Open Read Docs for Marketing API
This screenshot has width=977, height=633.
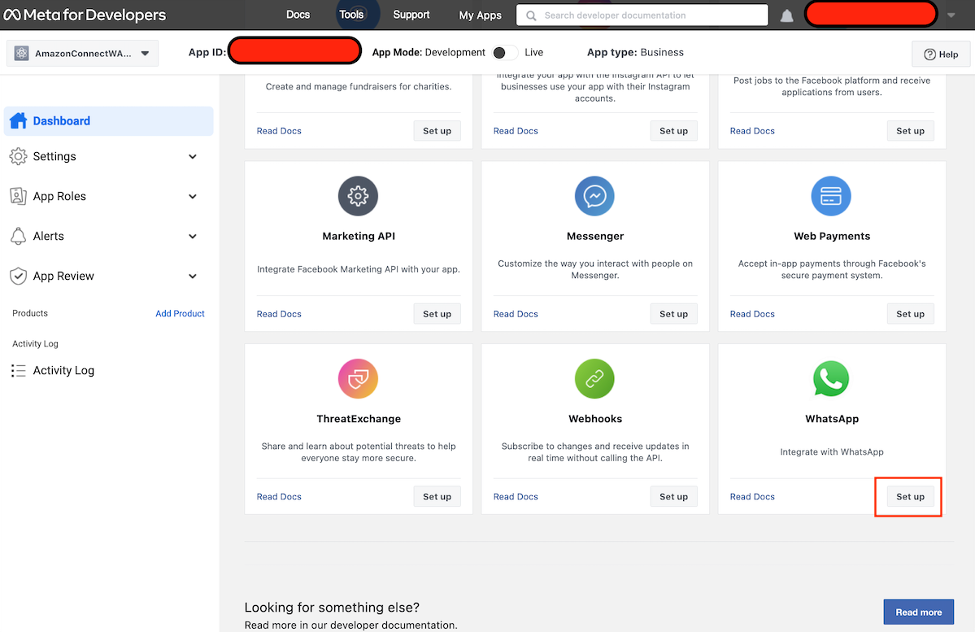click(x=279, y=314)
